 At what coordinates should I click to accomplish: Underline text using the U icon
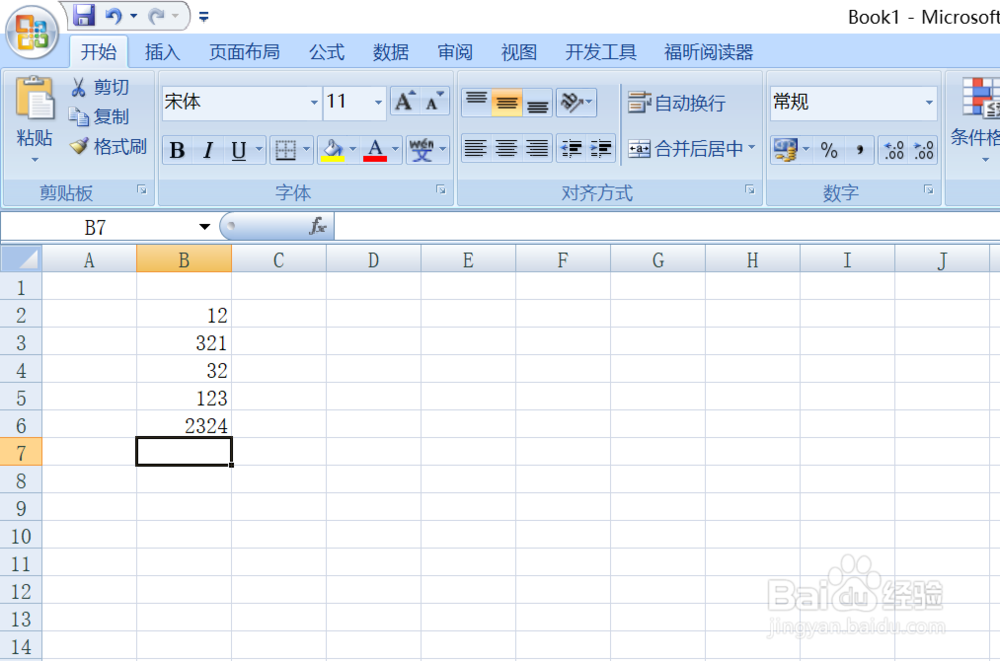239,149
